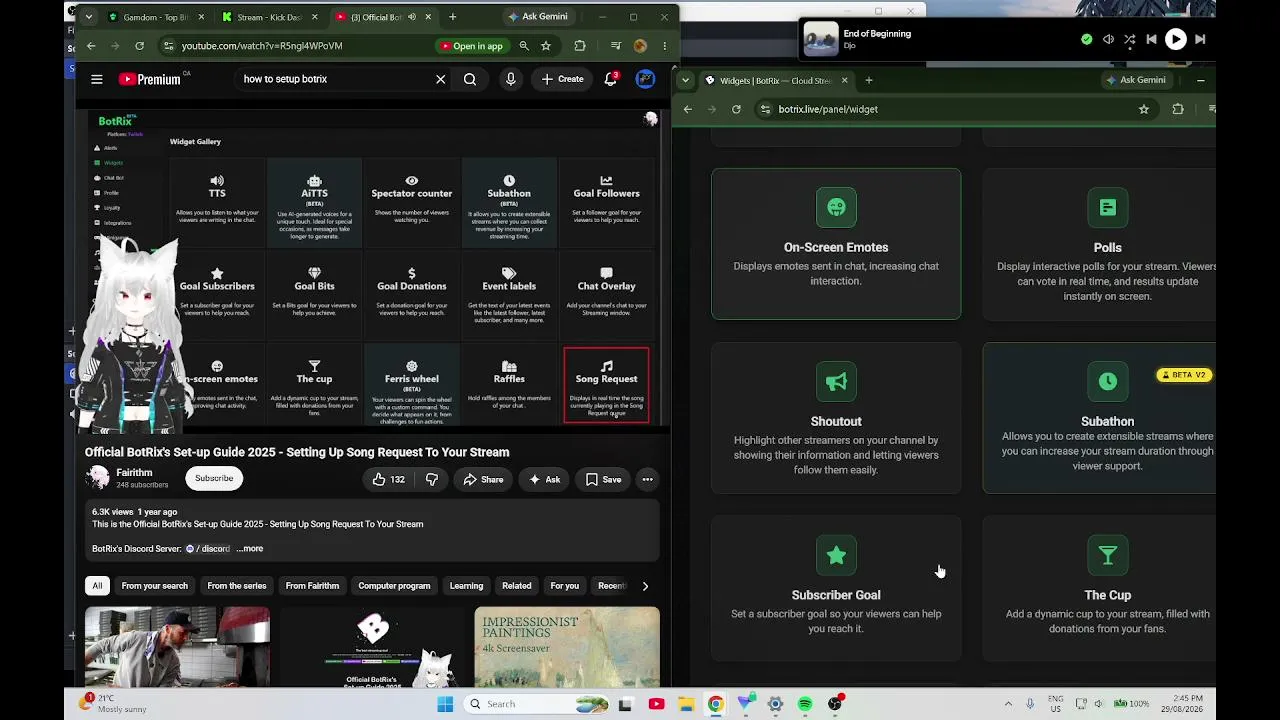This screenshot has height=720, width=1280.
Task: Open the Impressionist Paintings video thumbnail
Action: point(567,646)
